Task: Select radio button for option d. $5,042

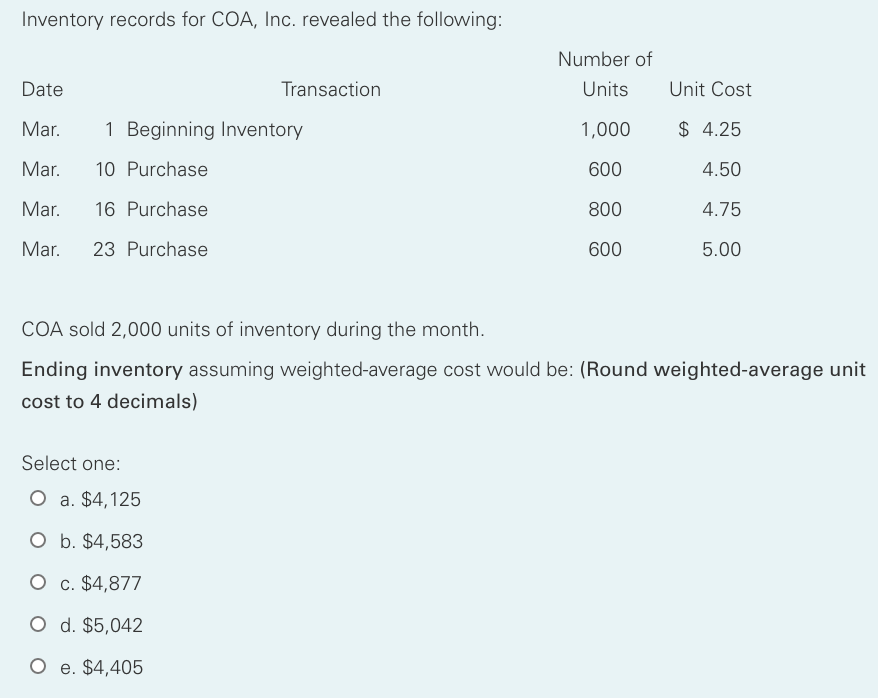Action: click(38, 625)
